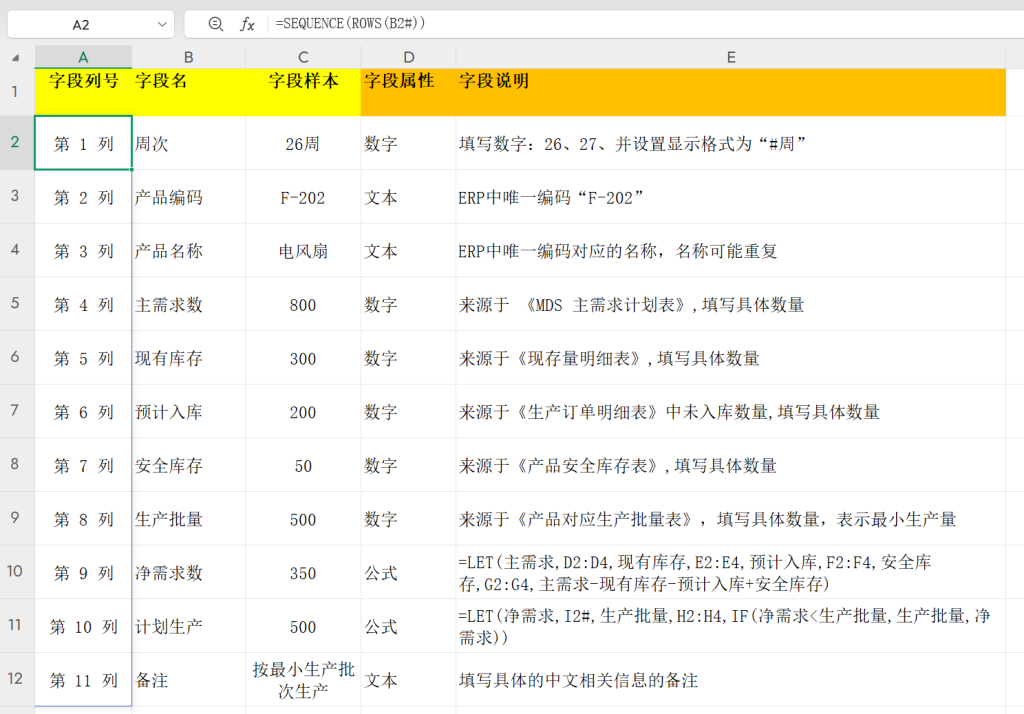Select sample cell 电风扇
The width and height of the screenshot is (1024, 714).
click(x=303, y=251)
